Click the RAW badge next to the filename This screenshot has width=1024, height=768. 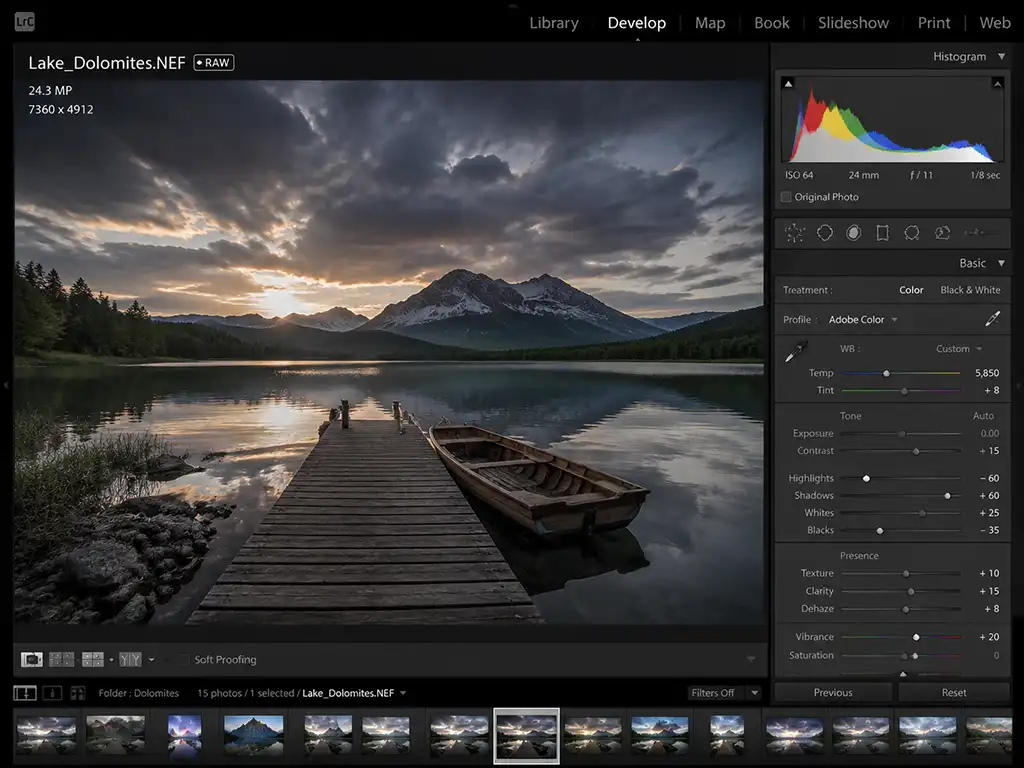click(x=214, y=63)
